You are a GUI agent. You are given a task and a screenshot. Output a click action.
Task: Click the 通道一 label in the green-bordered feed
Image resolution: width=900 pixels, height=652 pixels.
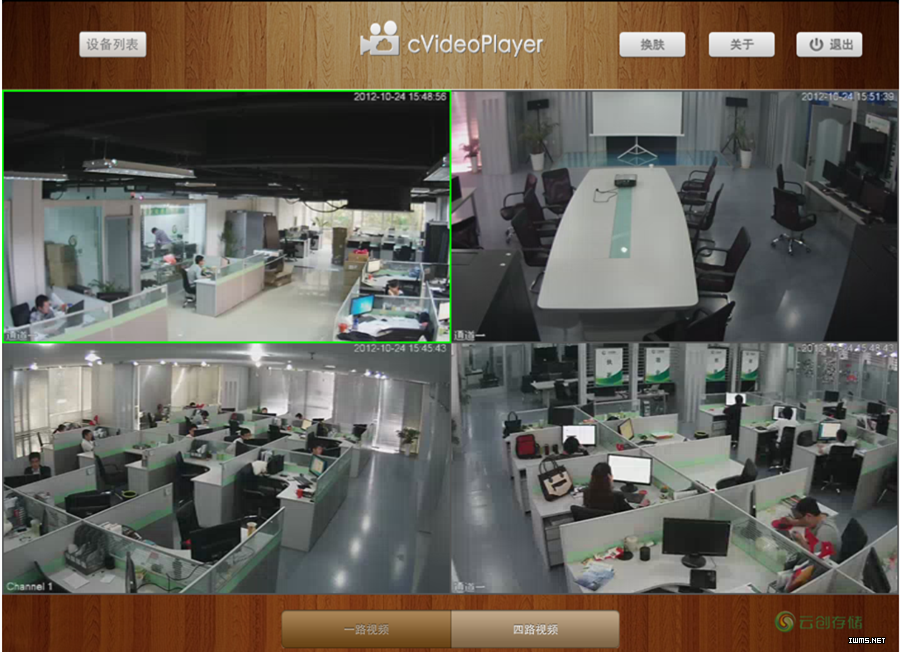click(x=22, y=336)
